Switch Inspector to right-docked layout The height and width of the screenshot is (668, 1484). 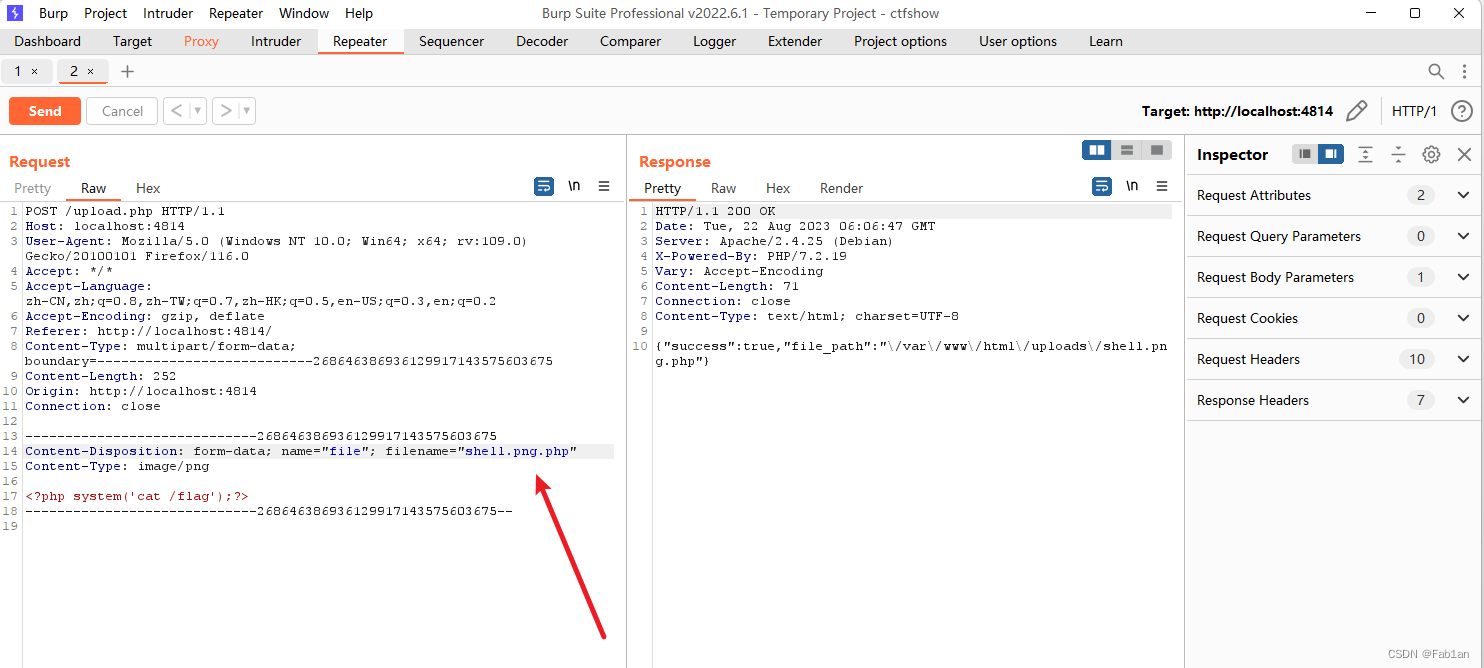pyautogui.click(x=1331, y=154)
